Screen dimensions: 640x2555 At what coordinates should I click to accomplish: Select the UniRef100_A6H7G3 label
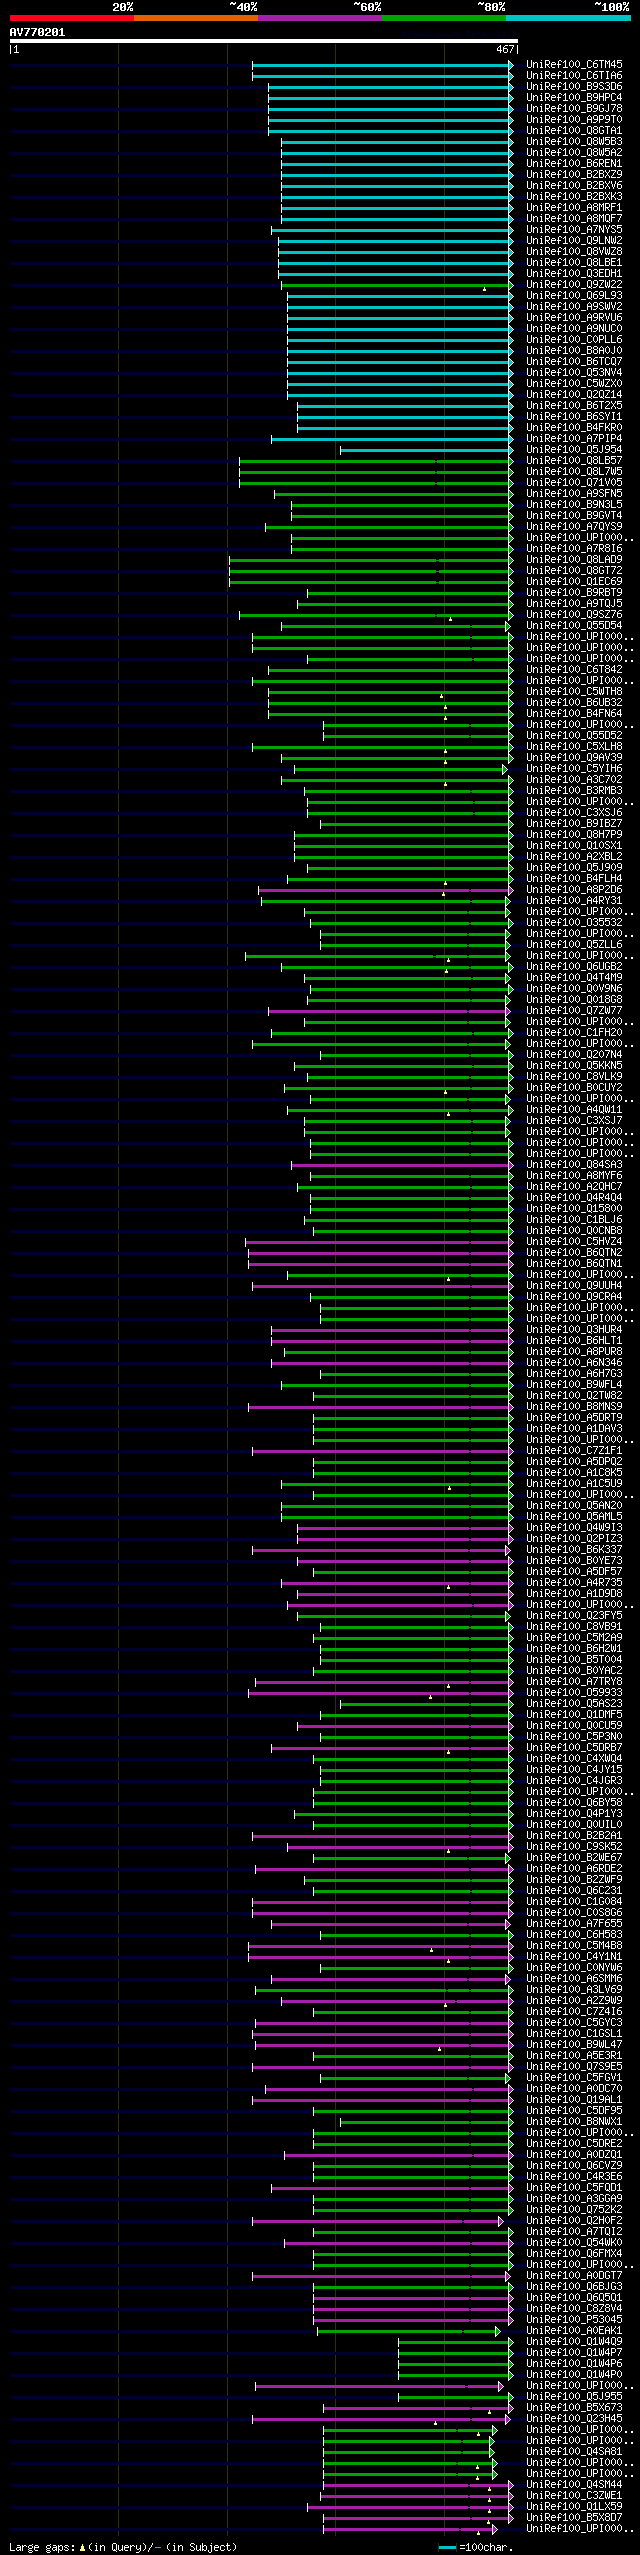[x=574, y=1374]
